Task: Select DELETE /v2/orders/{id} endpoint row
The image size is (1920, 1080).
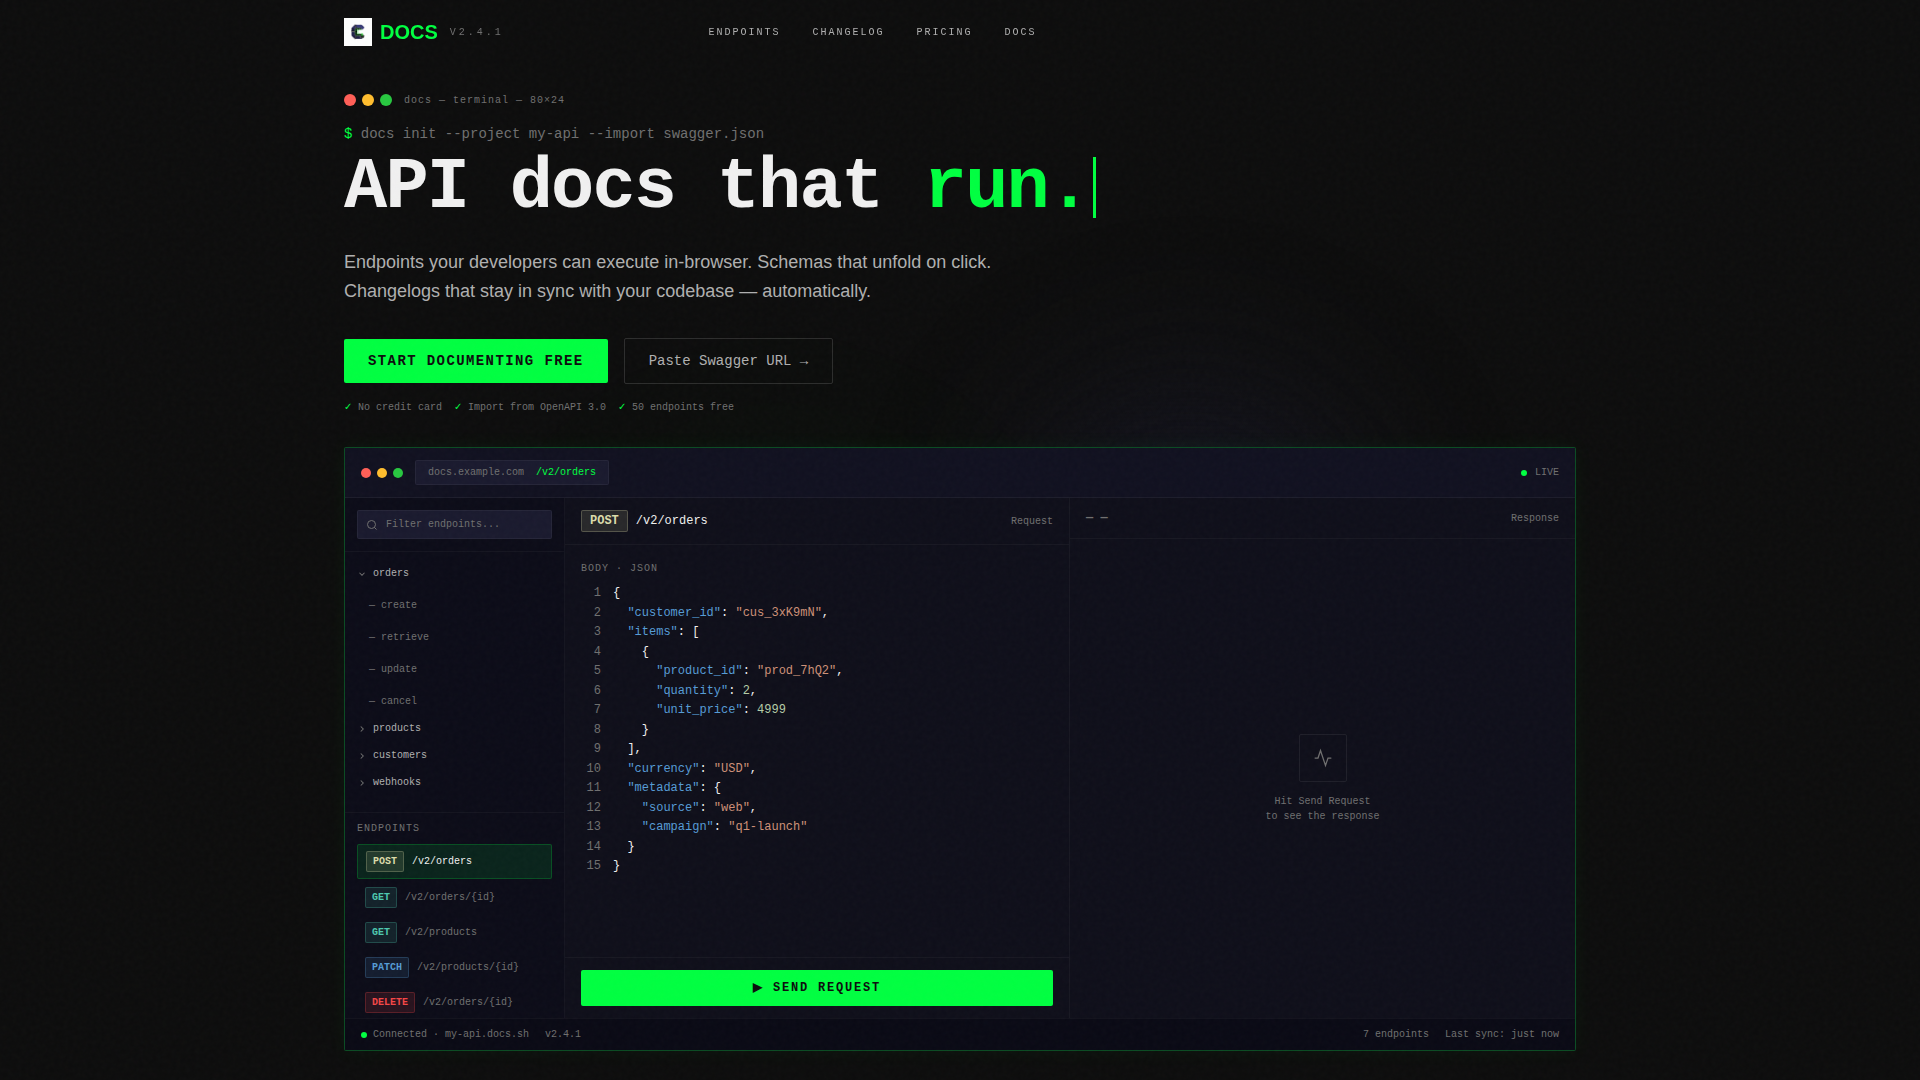Action: click(x=454, y=1002)
